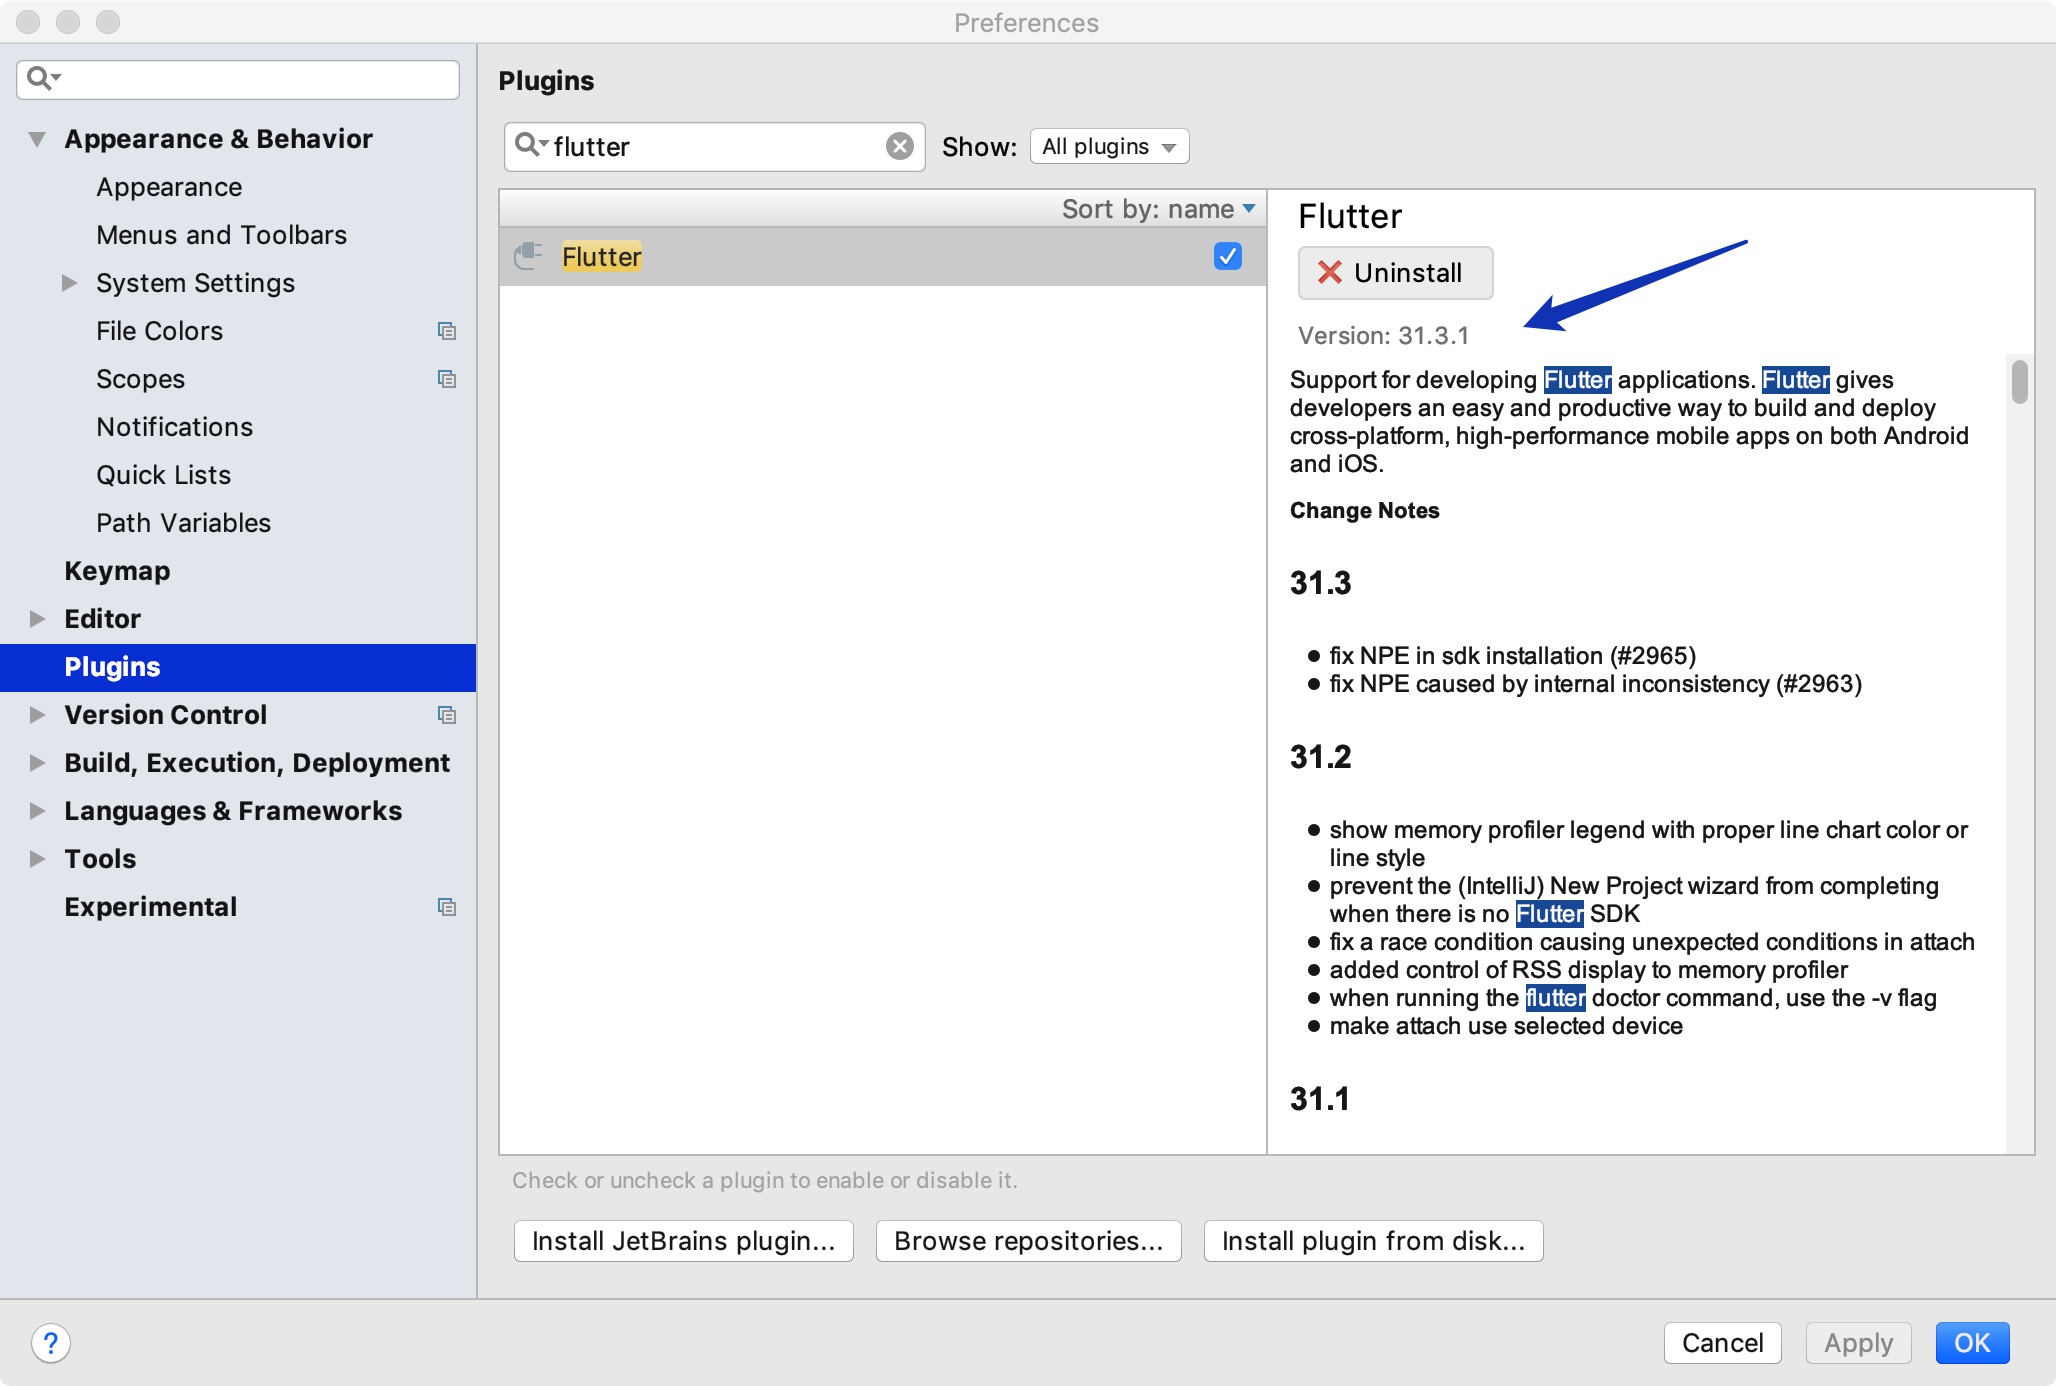This screenshot has height=1386, width=2056.
Task: Click the 31.1 change notes heading
Action: click(1320, 1099)
